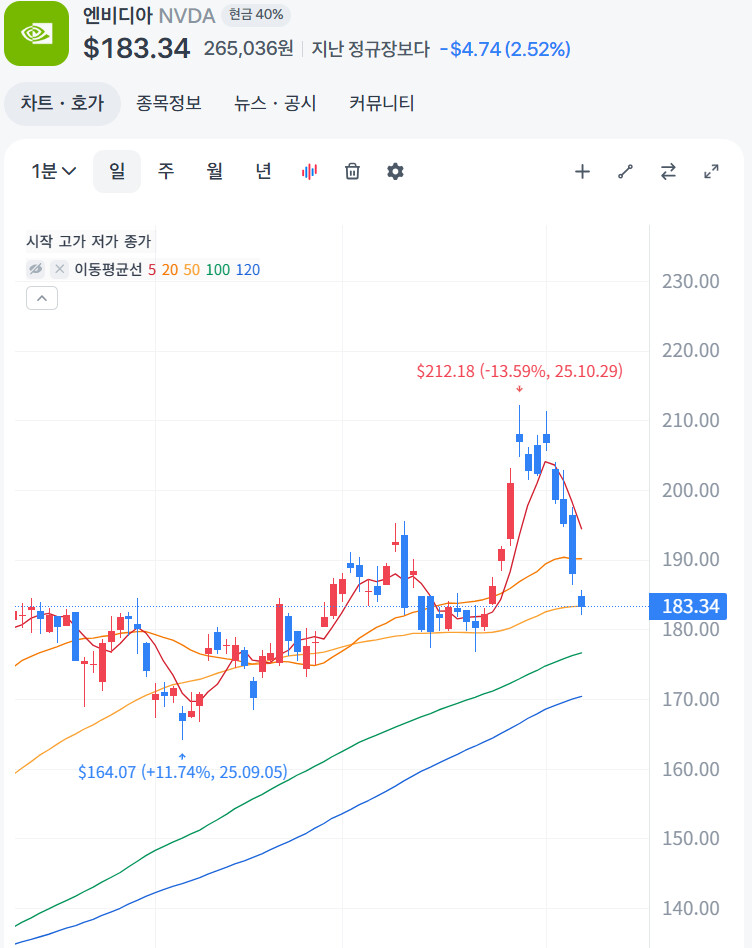The height and width of the screenshot is (948, 752).
Task: Click the -$4.74 (2.52%) change value
Action: (505, 49)
